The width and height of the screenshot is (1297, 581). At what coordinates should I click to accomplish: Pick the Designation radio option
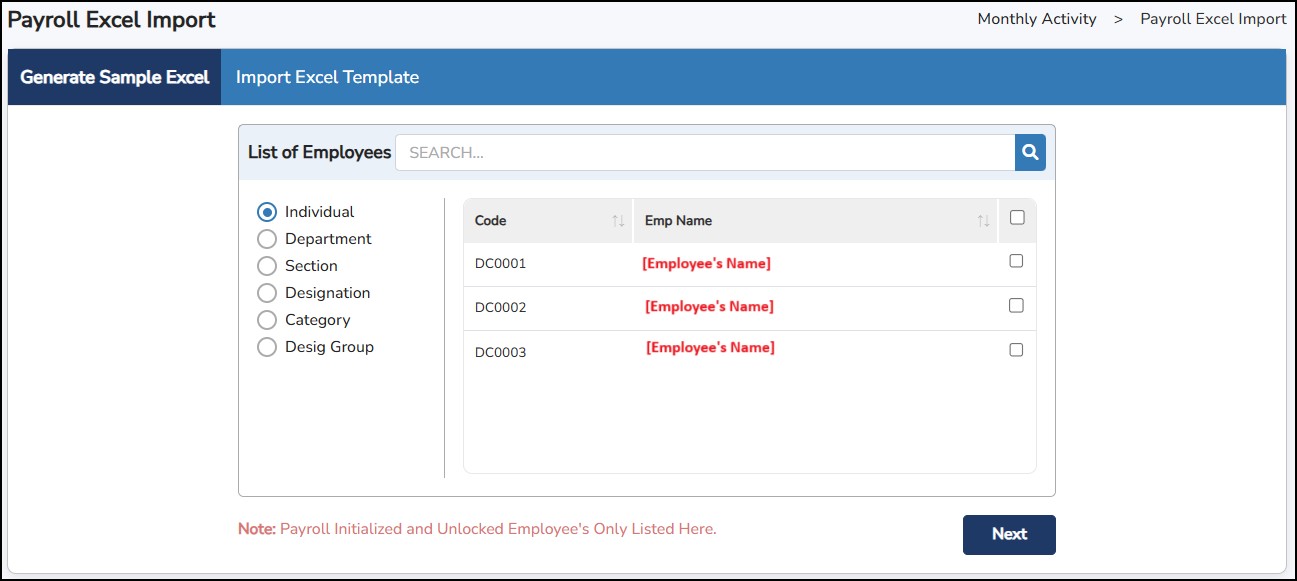[267, 293]
